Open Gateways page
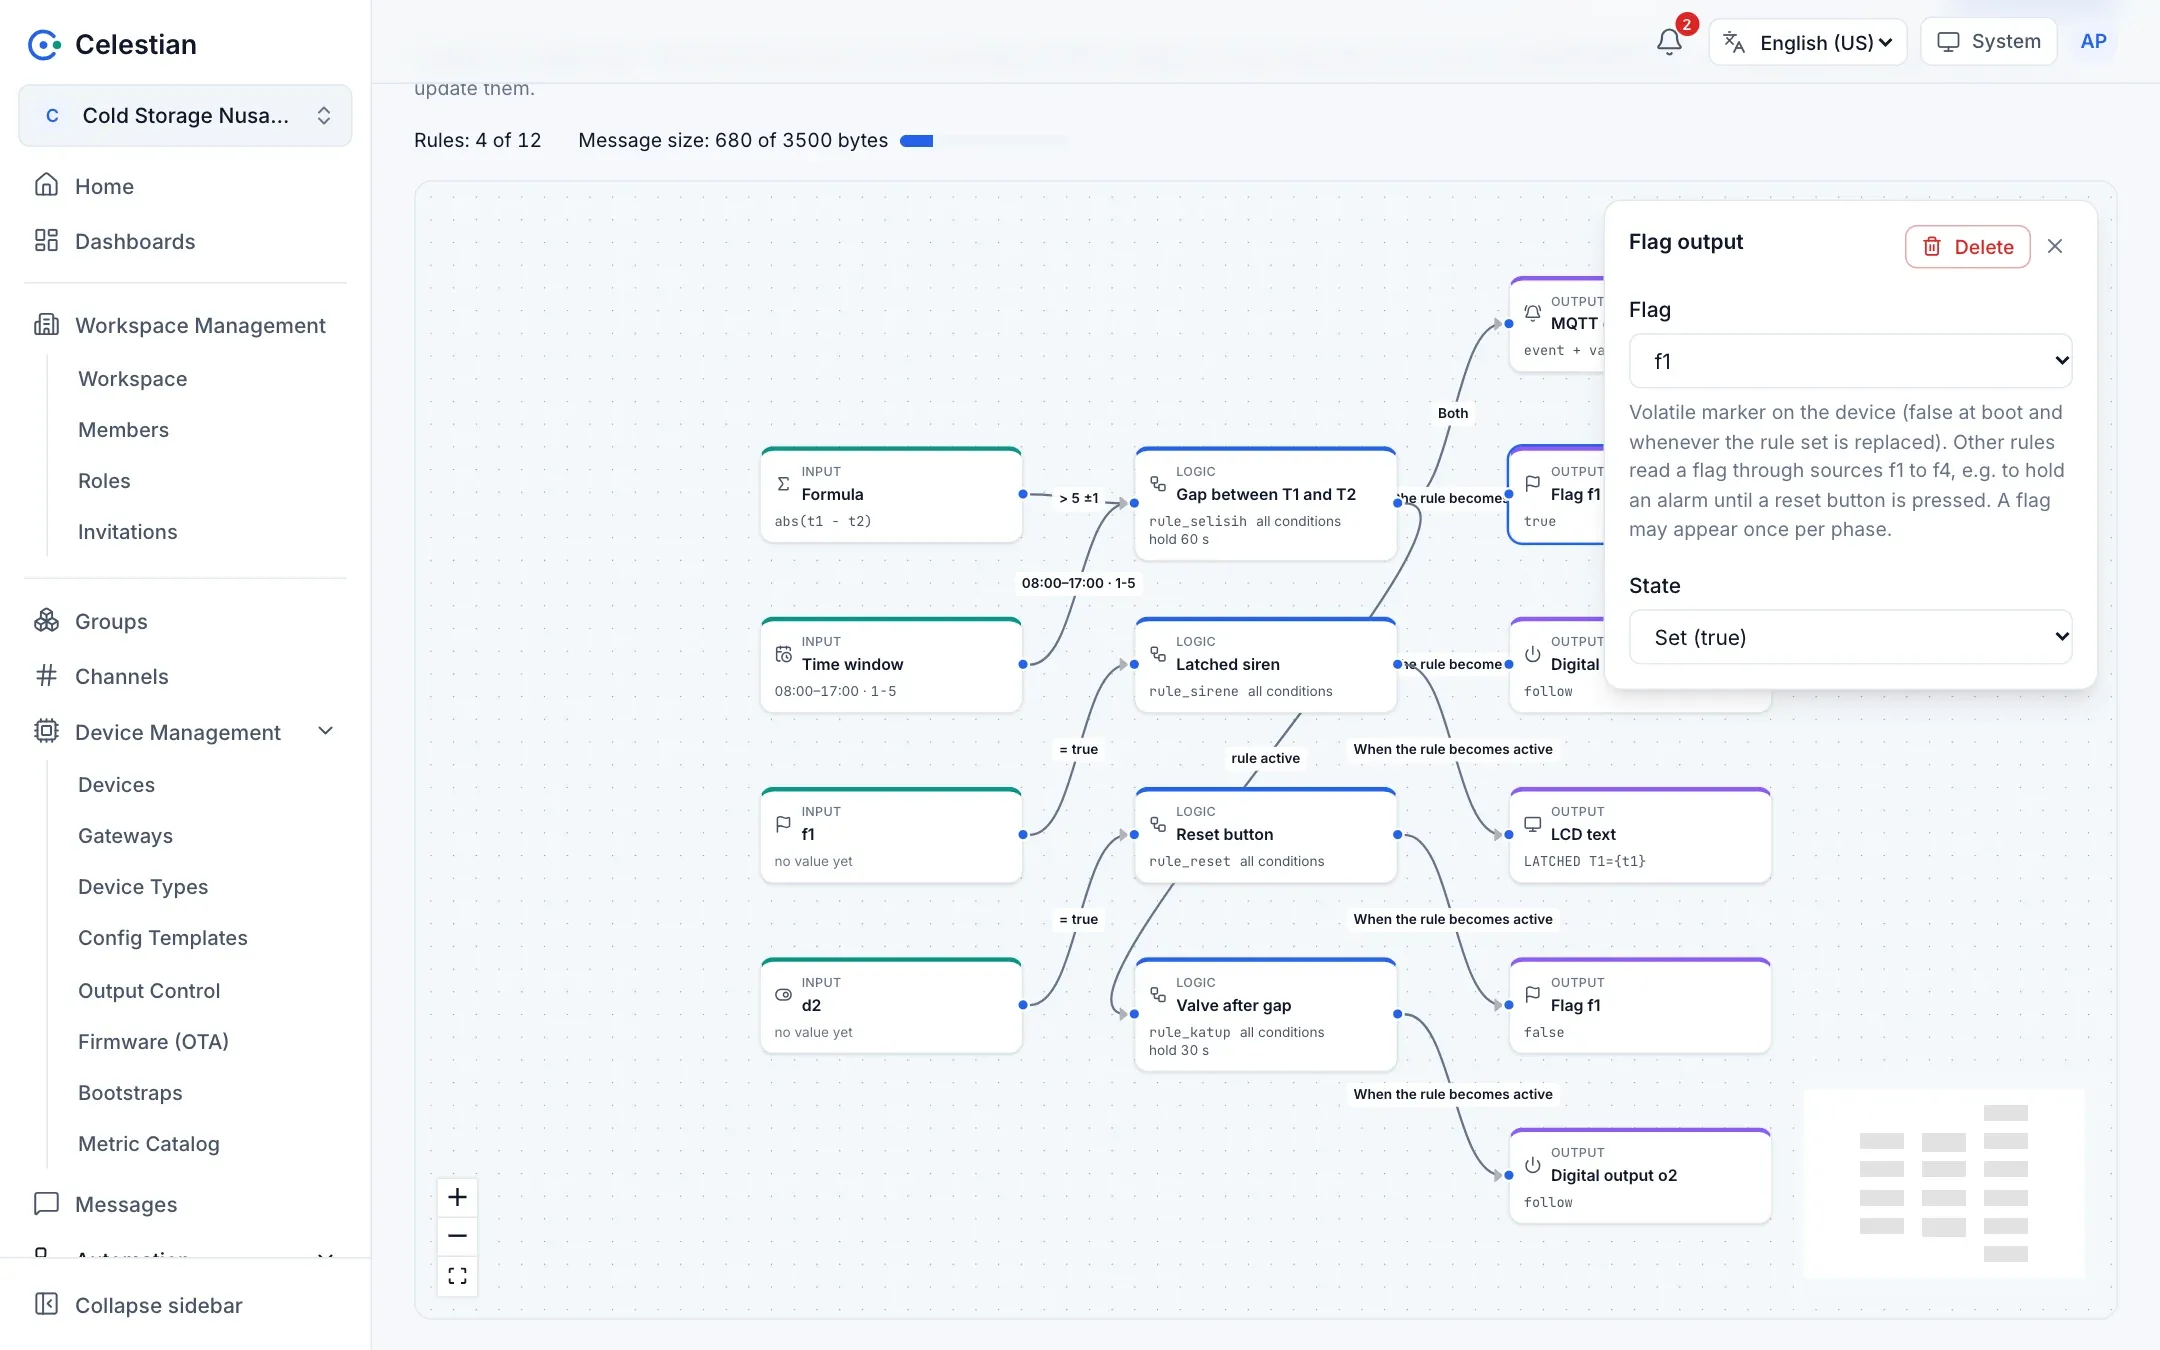This screenshot has width=2160, height=1350. click(125, 836)
